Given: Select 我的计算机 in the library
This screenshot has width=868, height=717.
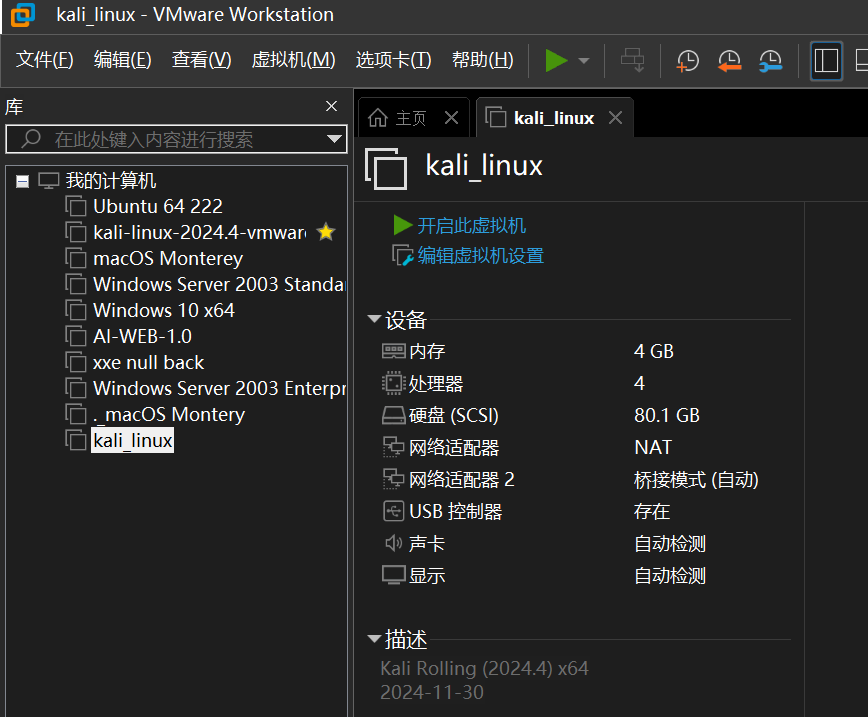Looking at the screenshot, I should 111,180.
